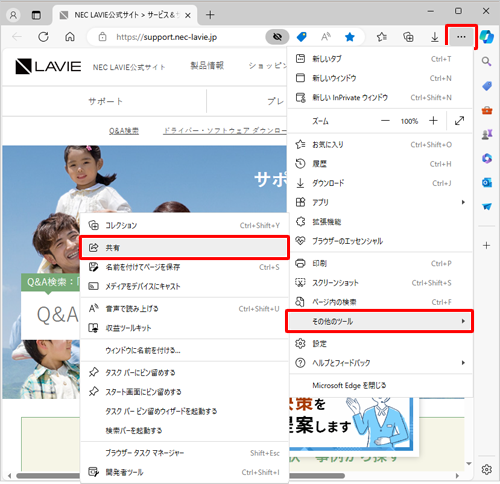Image resolution: width=500 pixels, height=484 pixels.
Task: Open ブラウザーのエッセンシャル menu item
Action: 380,241
